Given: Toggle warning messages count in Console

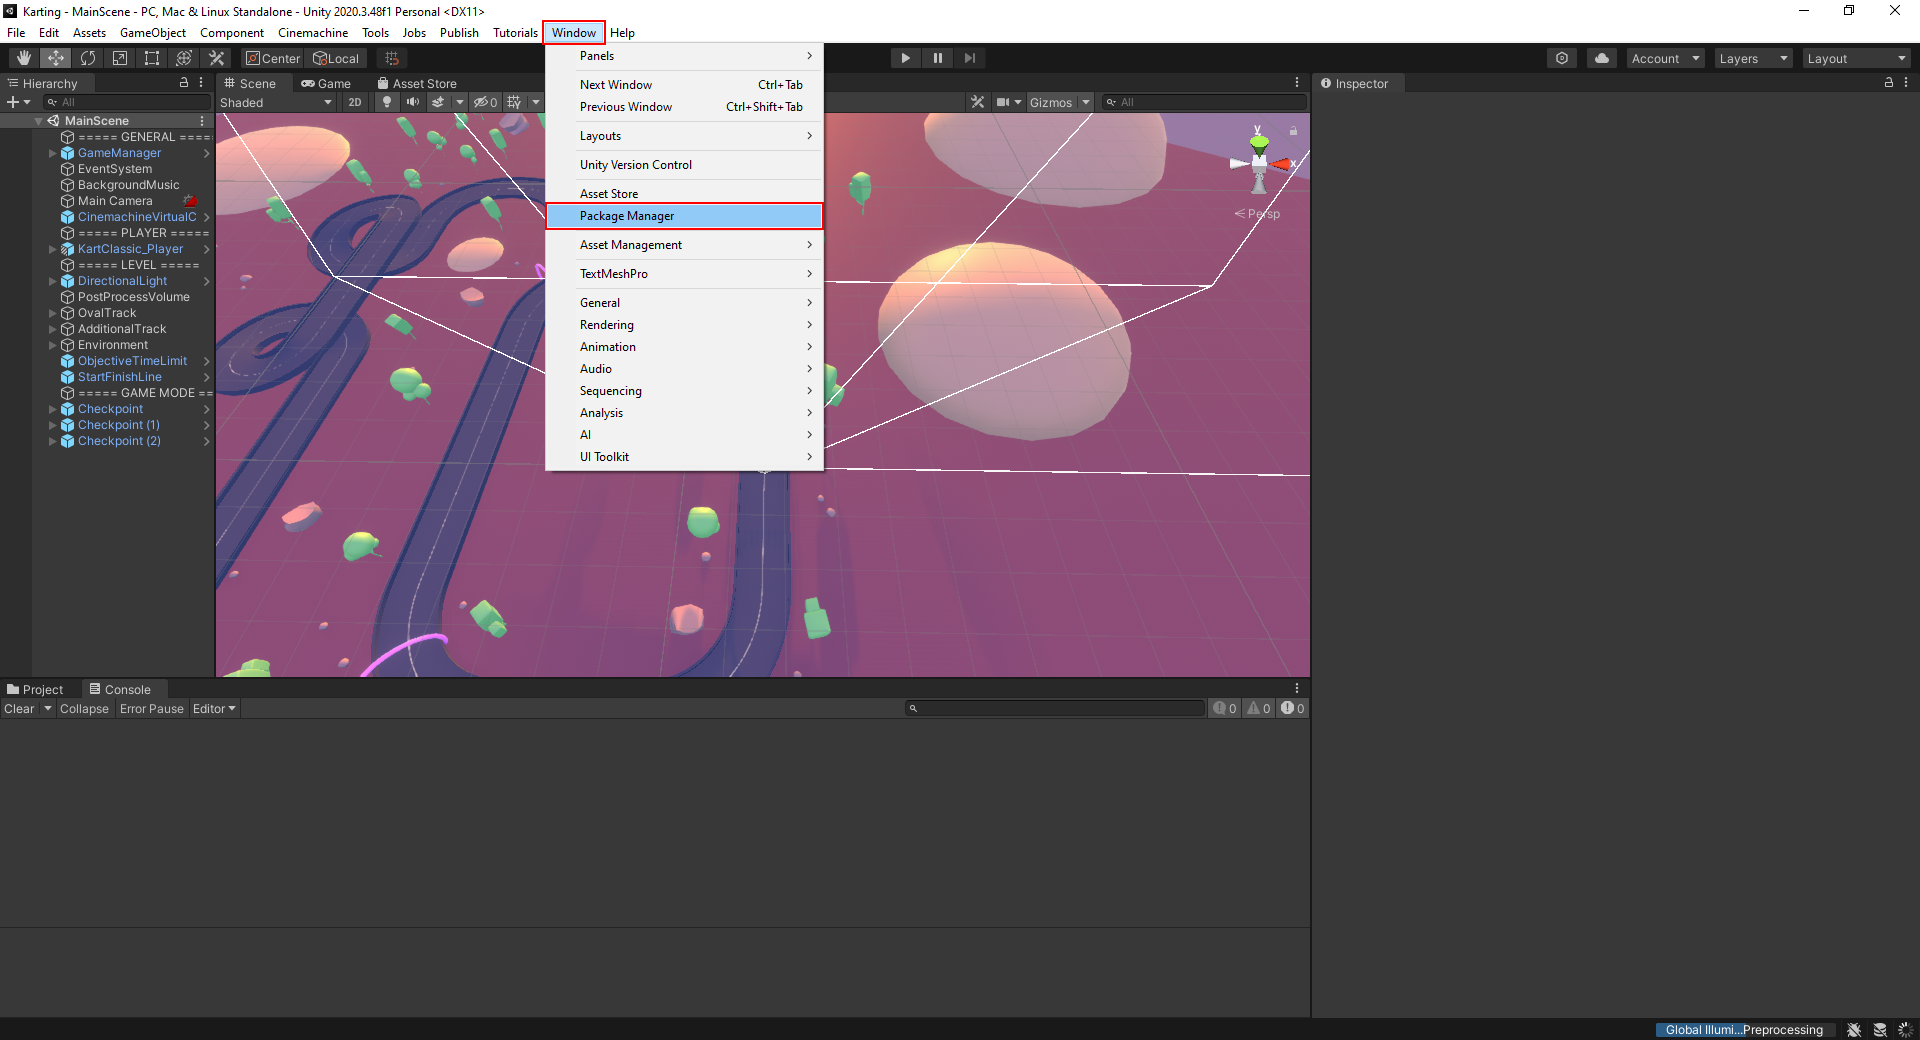Looking at the screenshot, I should click(x=1259, y=709).
